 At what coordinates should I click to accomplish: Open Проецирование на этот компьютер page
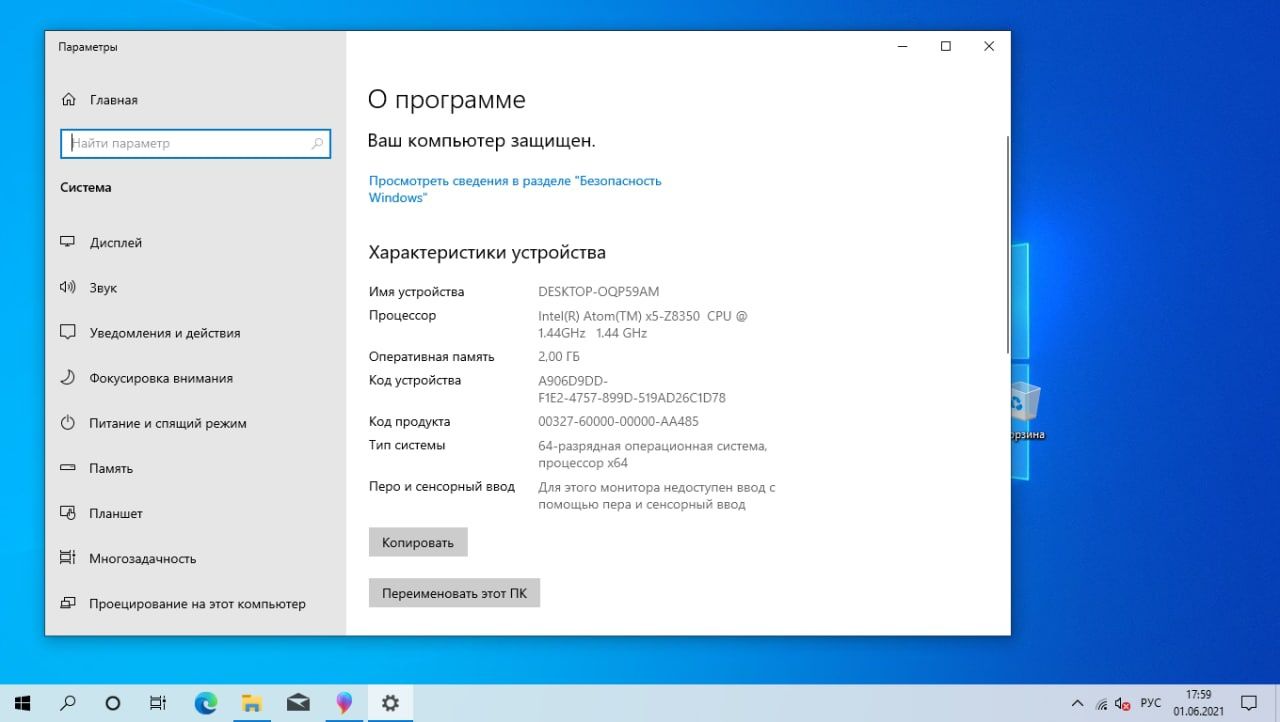pyautogui.click(x=196, y=603)
